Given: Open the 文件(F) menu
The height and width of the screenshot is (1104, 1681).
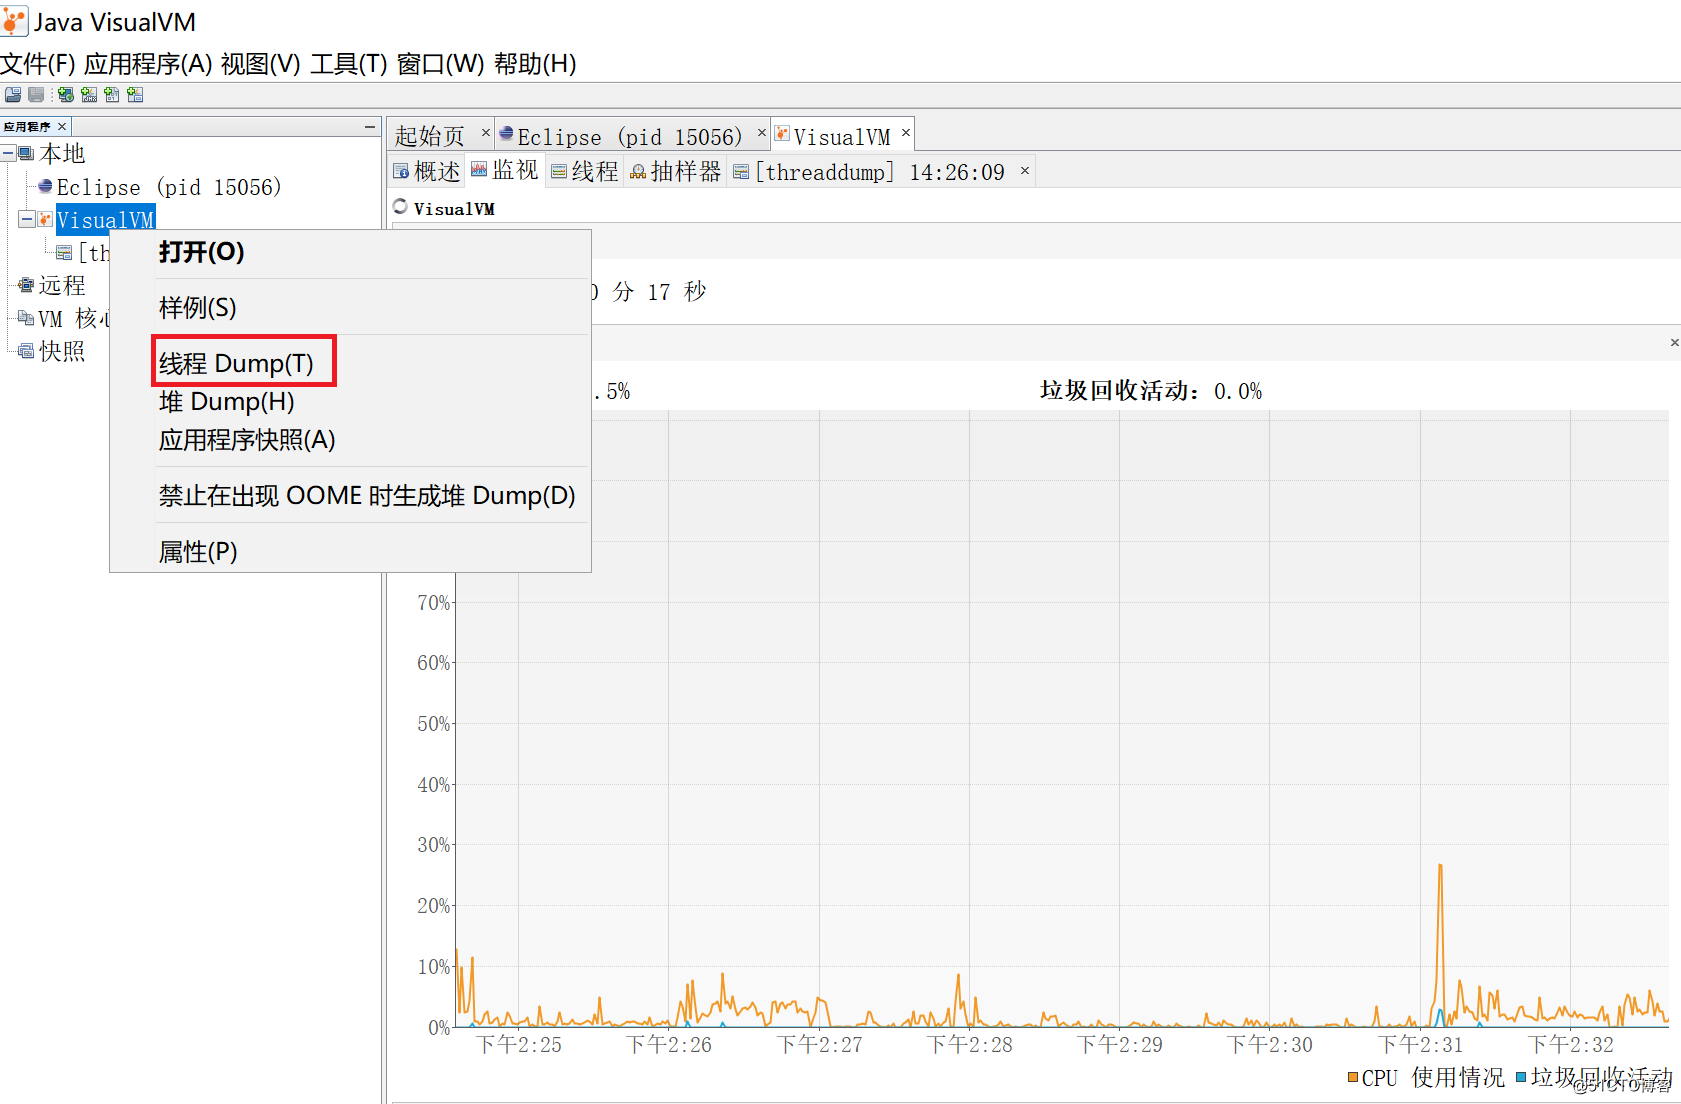Looking at the screenshot, I should 38,64.
